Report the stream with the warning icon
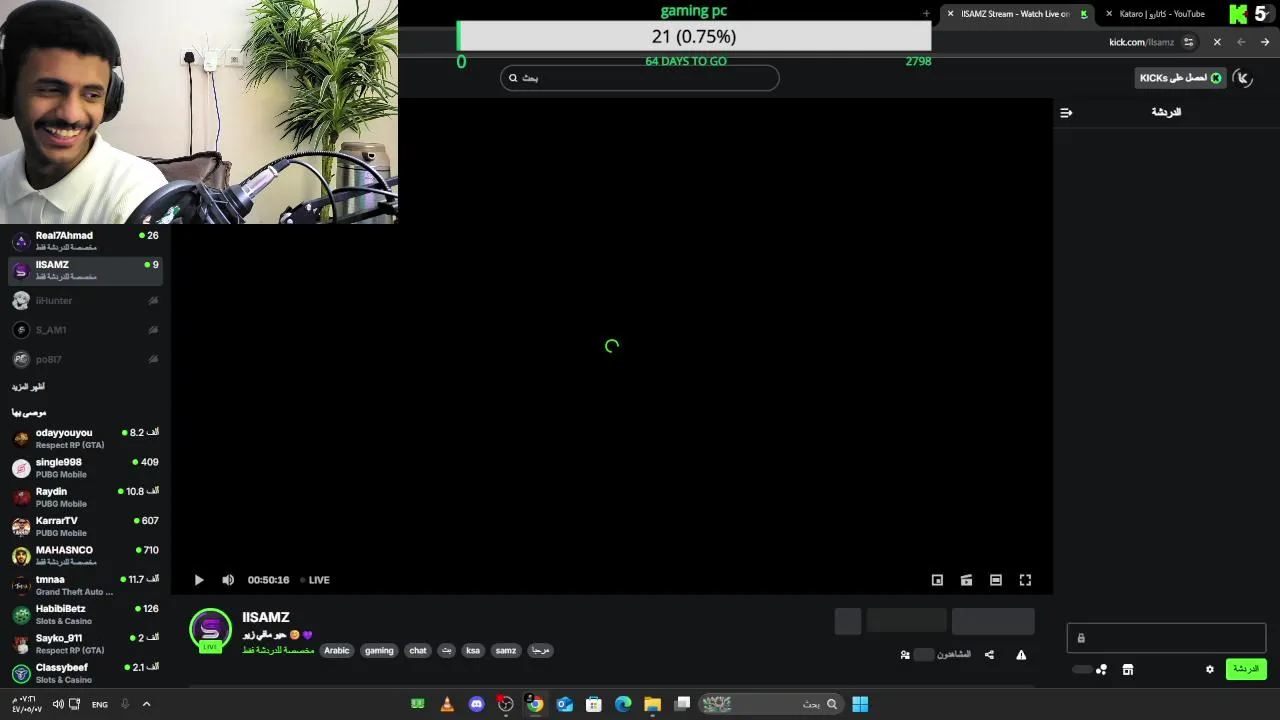The image size is (1280, 720). pyautogui.click(x=1021, y=655)
